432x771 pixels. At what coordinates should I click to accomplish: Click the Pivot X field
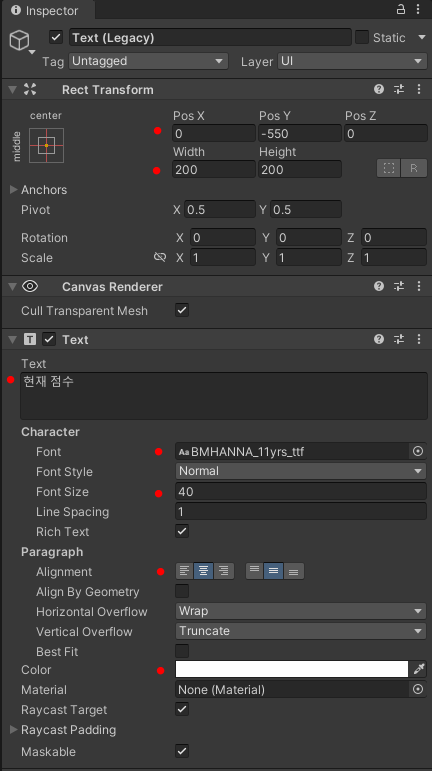click(220, 209)
